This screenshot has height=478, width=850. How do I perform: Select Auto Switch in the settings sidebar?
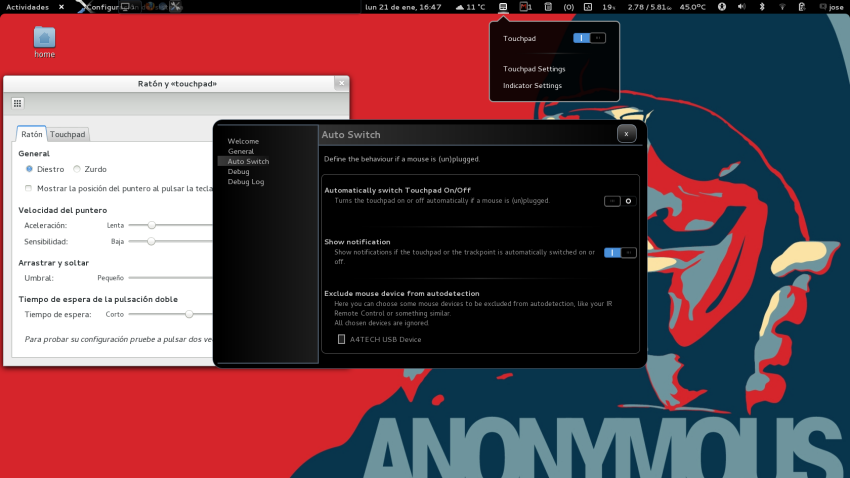pyautogui.click(x=248, y=162)
